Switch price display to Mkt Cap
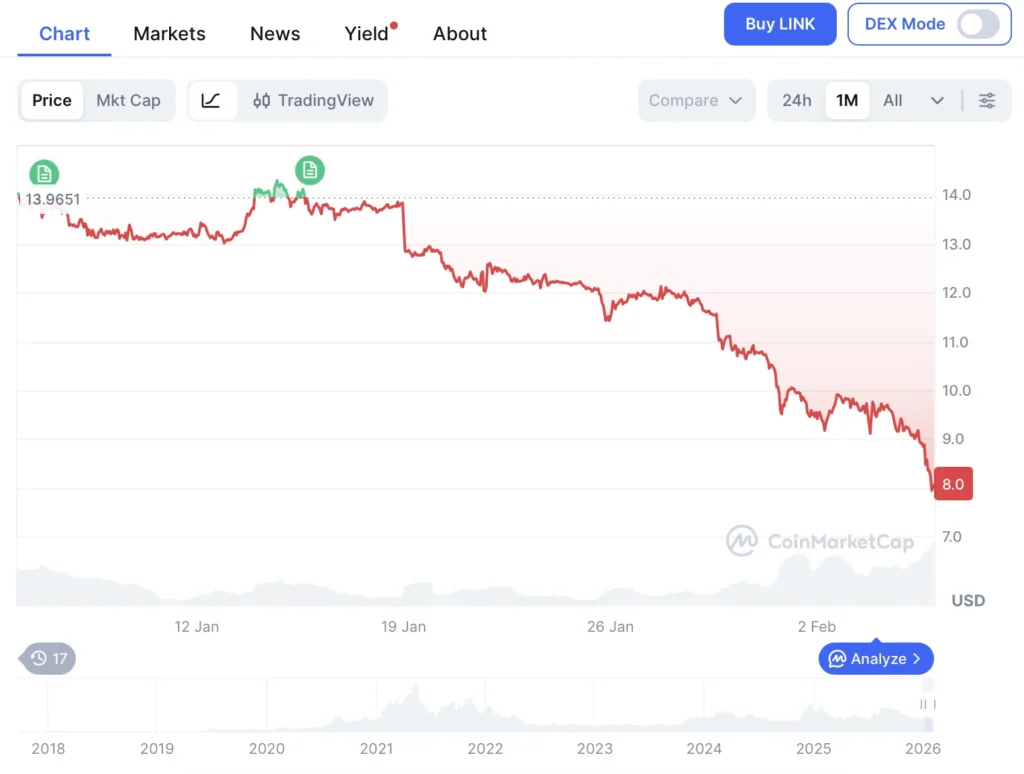The height and width of the screenshot is (774, 1024). (128, 101)
